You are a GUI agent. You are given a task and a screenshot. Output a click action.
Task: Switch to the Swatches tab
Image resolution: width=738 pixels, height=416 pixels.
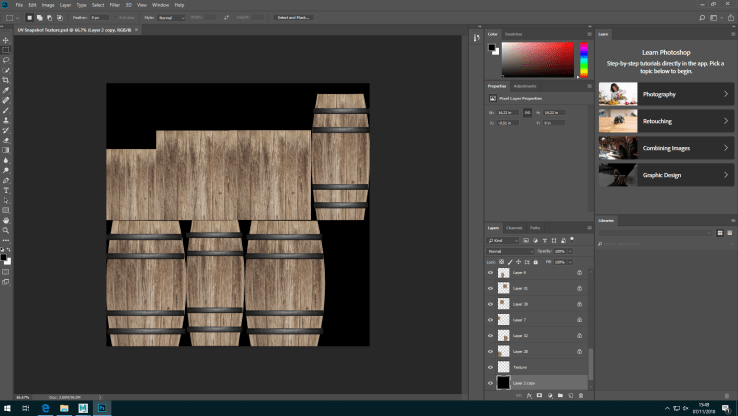click(513, 34)
